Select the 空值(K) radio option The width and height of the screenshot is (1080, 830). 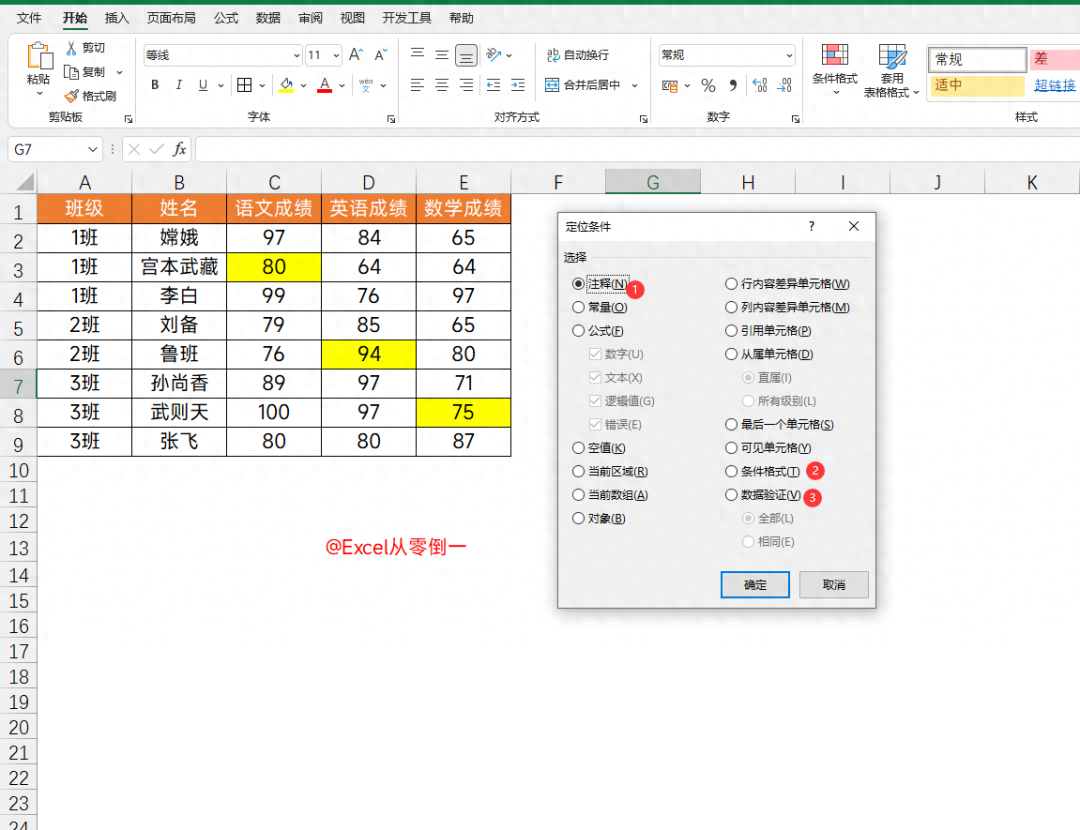[579, 448]
